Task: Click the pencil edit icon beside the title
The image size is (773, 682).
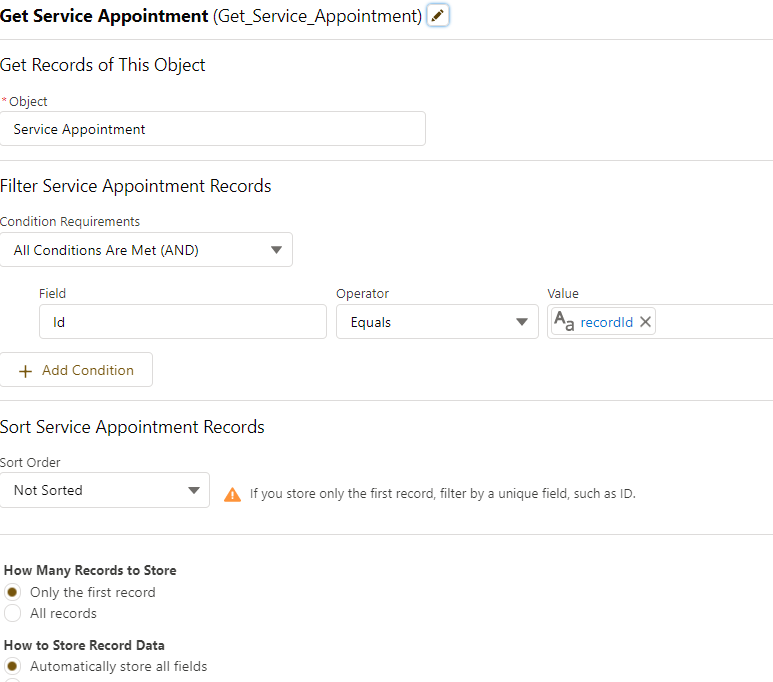Action: click(x=438, y=16)
